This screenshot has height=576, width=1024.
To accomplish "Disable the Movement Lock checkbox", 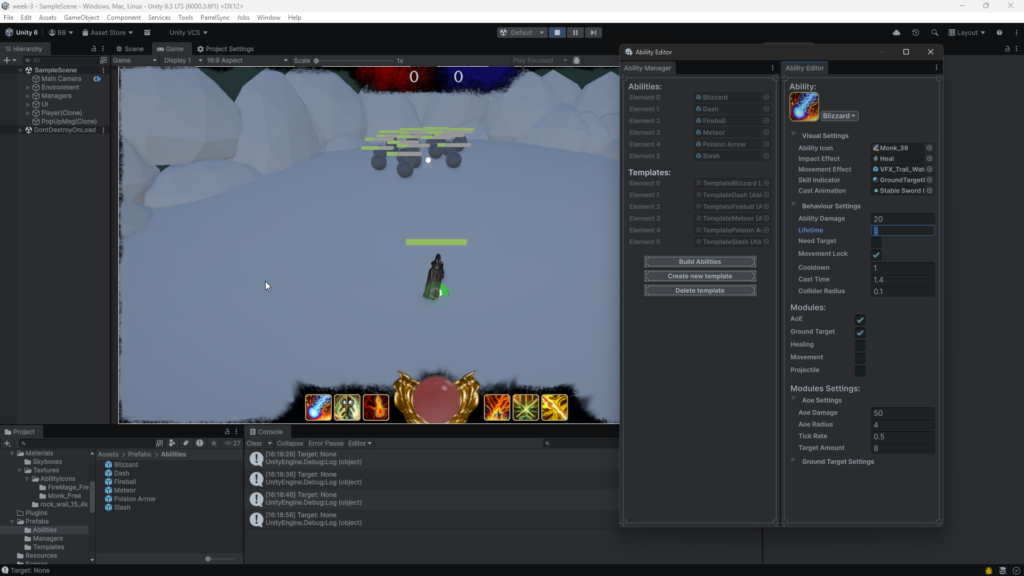I will pos(876,255).
